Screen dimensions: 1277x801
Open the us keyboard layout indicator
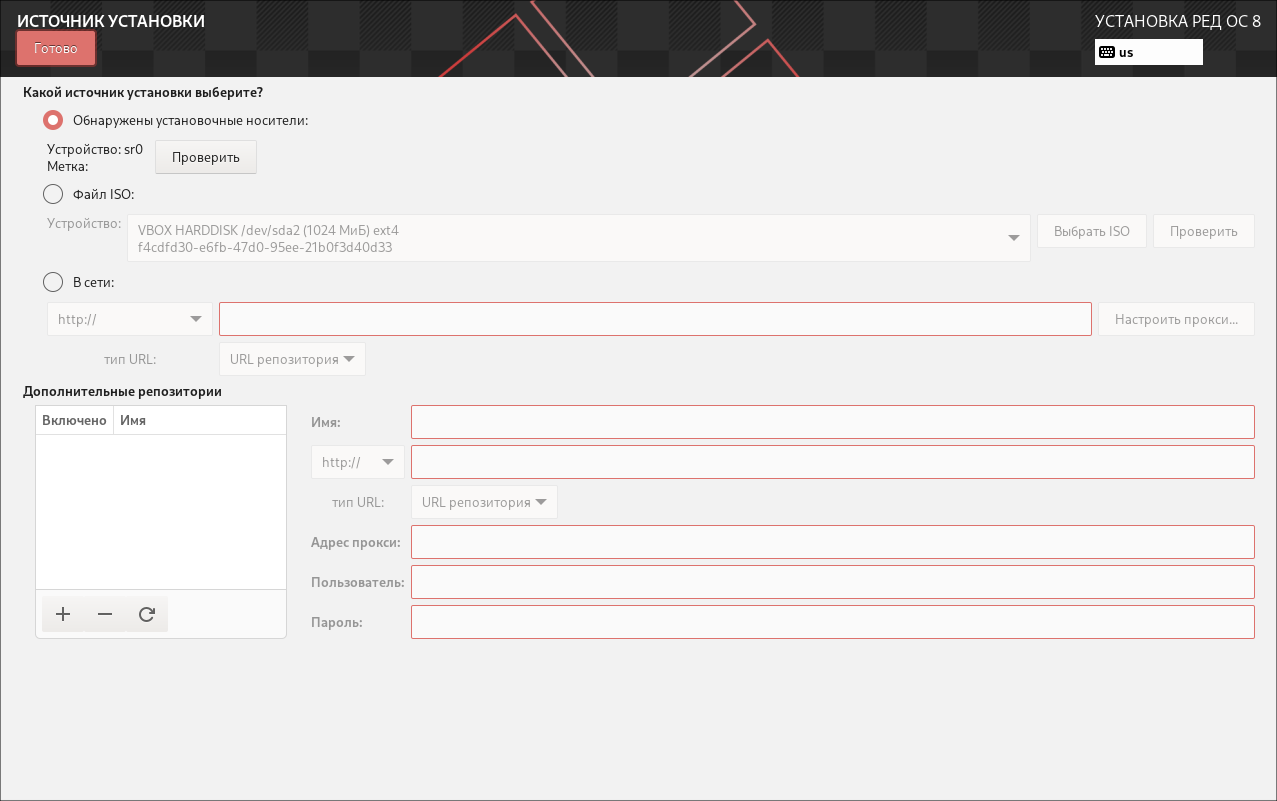1148,52
